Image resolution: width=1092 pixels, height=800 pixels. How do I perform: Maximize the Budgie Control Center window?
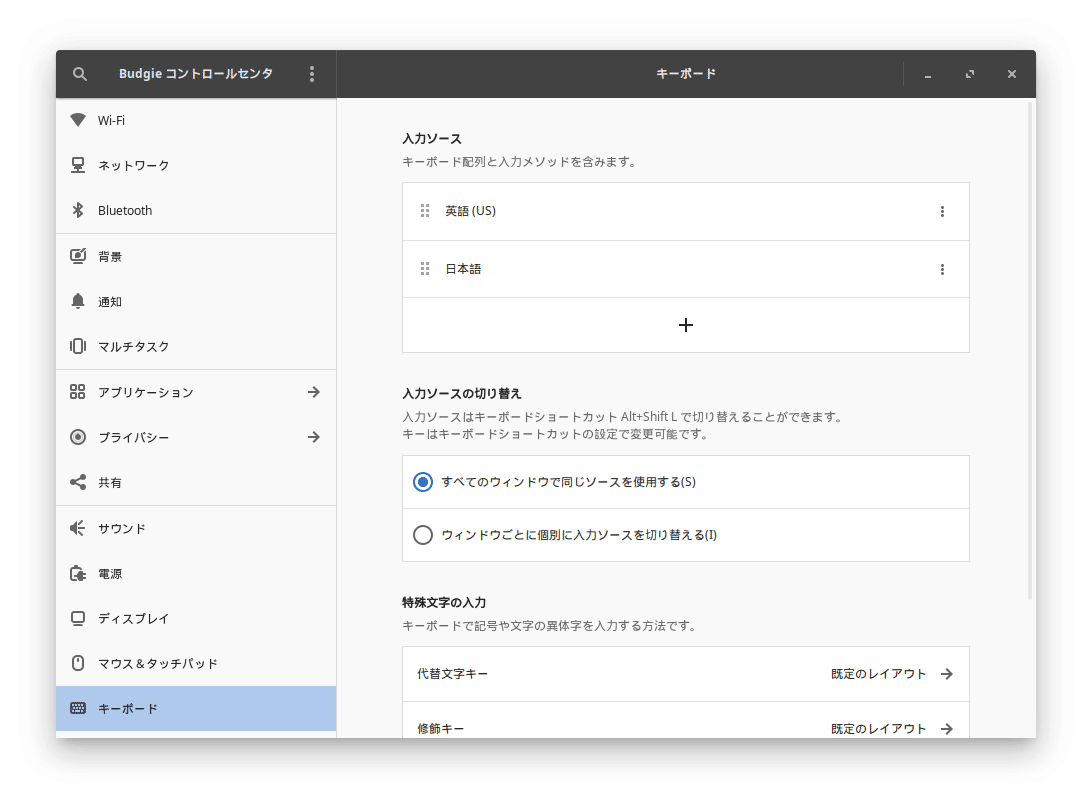(969, 74)
